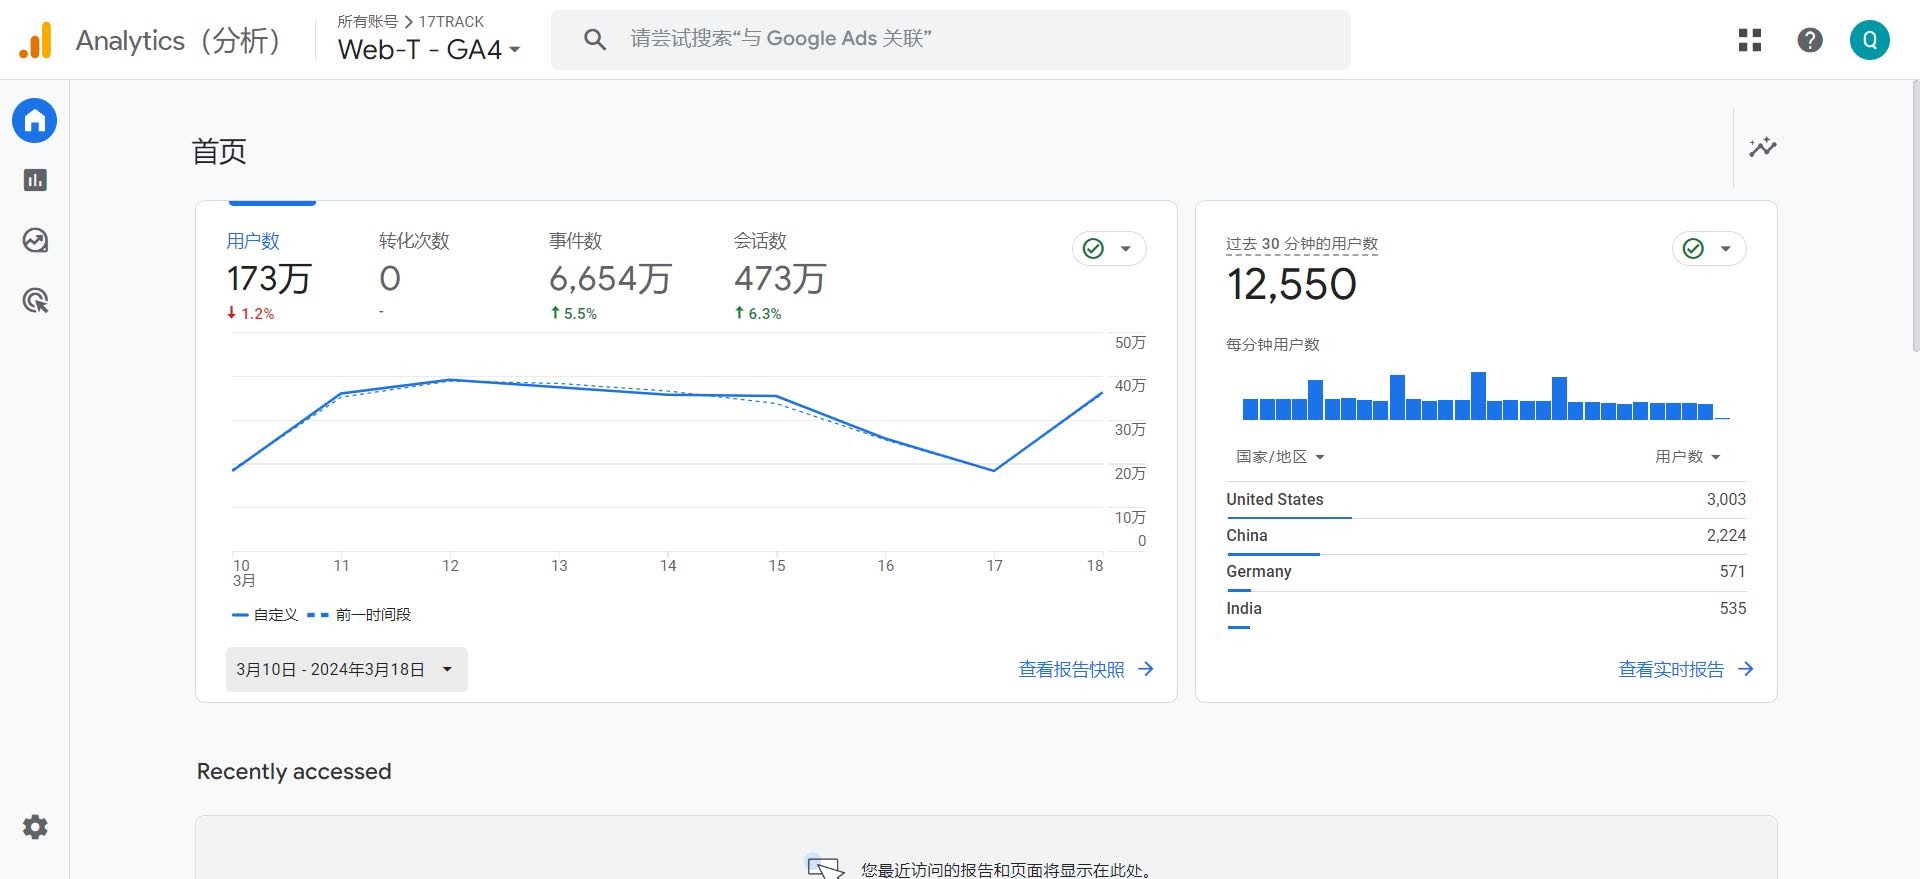Screen dimensions: 1920x879
Task: Open the 用户数 metric dropdown in realtime card
Action: coord(1688,457)
